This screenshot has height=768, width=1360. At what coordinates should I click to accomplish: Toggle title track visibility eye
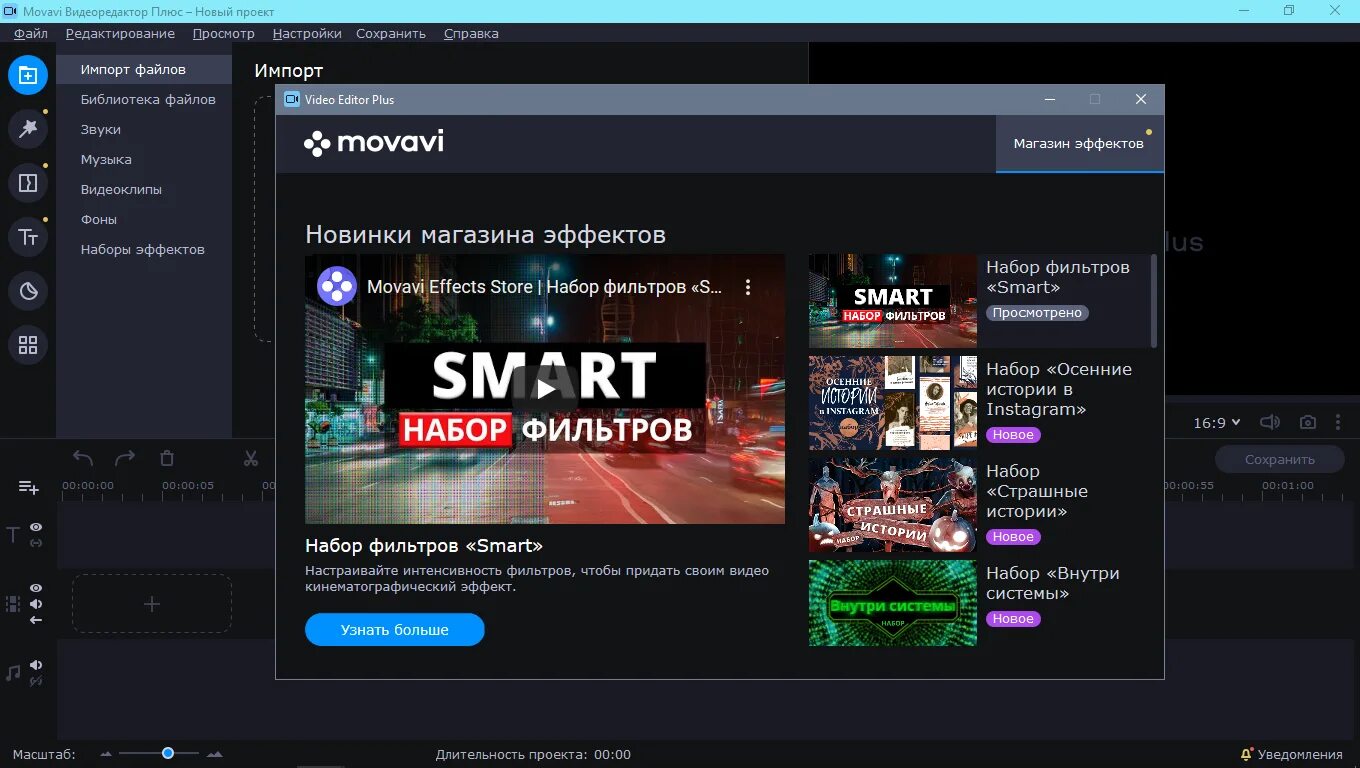pyautogui.click(x=36, y=527)
